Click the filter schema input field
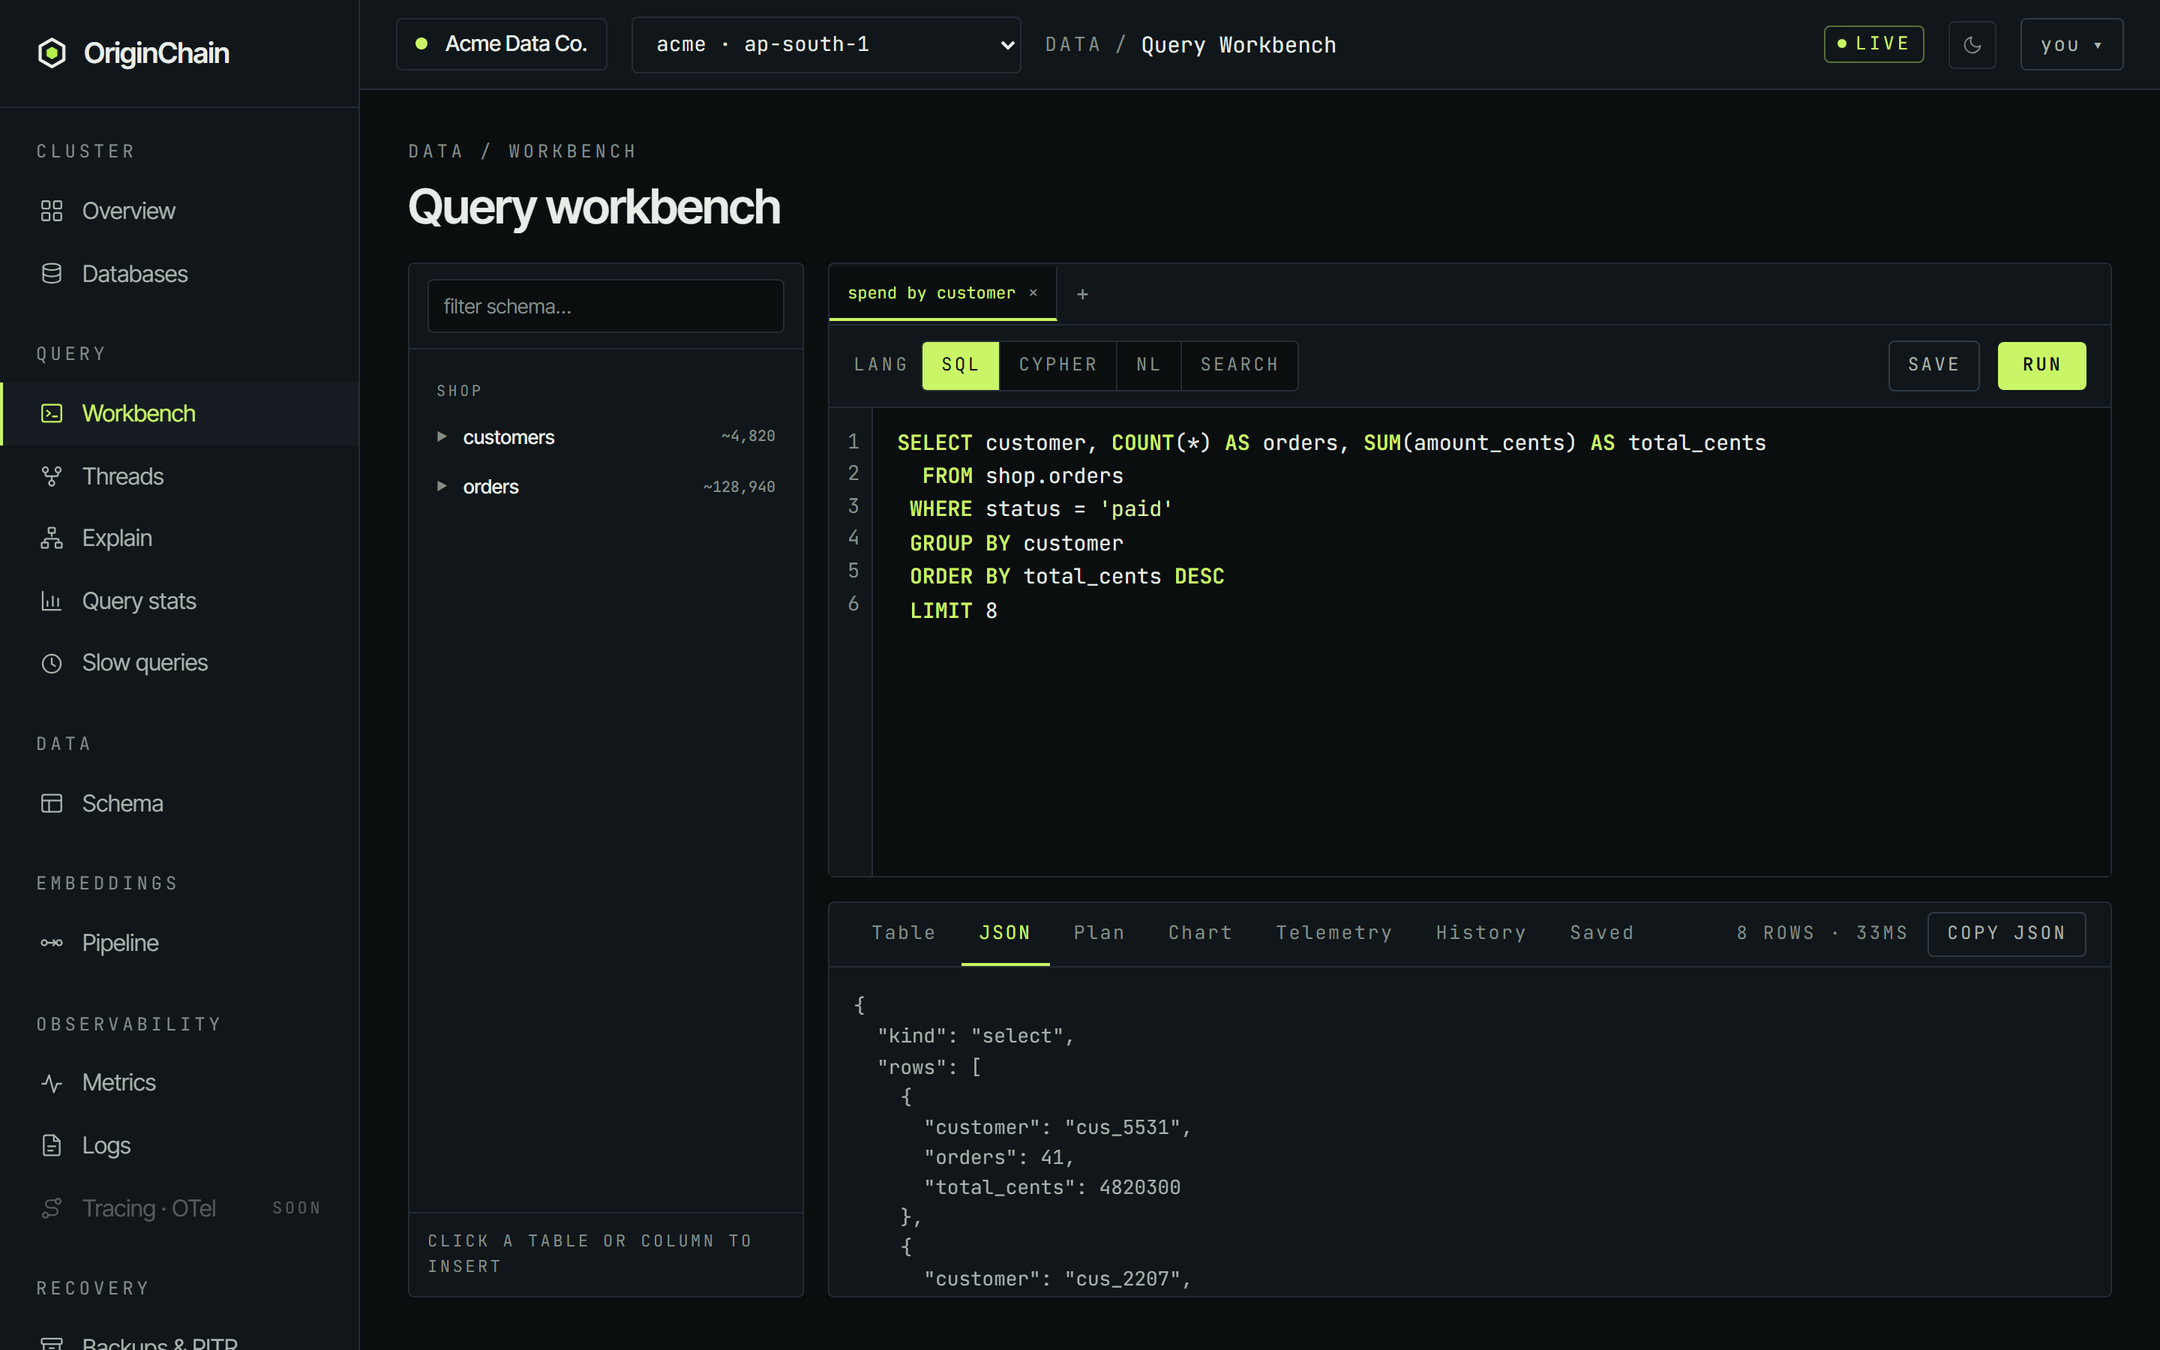This screenshot has height=1350, width=2160. 605,306
